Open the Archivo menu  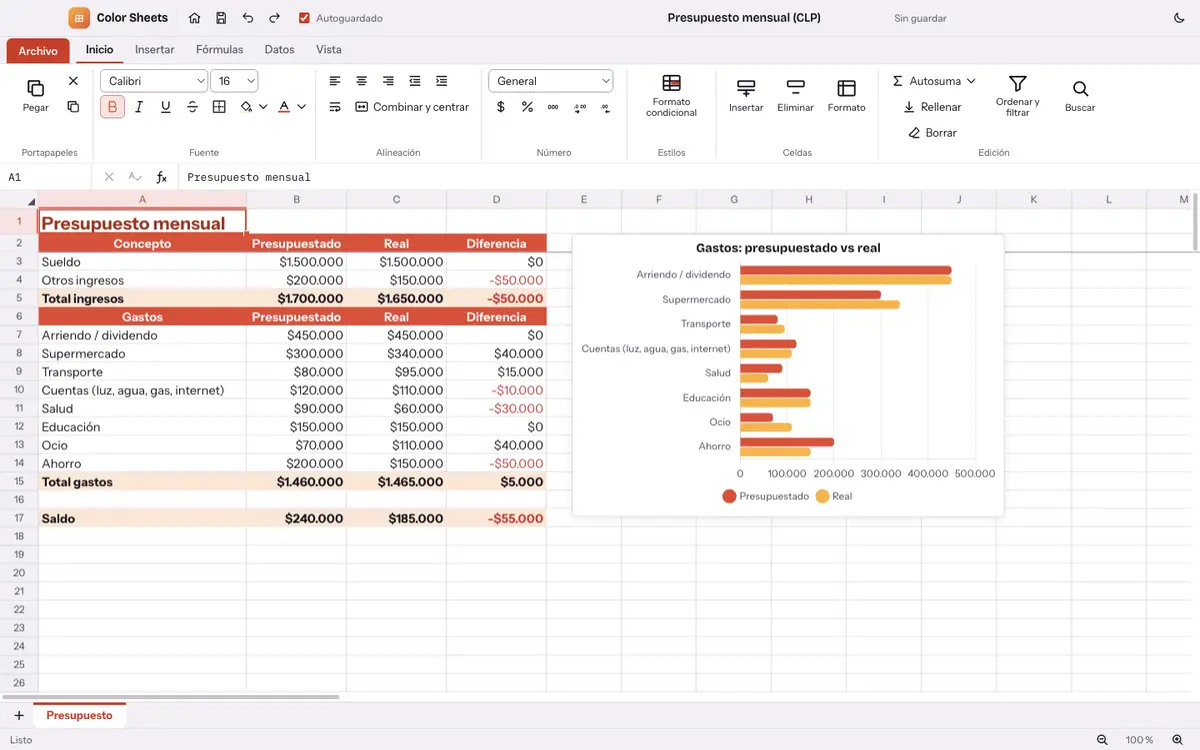coord(38,51)
